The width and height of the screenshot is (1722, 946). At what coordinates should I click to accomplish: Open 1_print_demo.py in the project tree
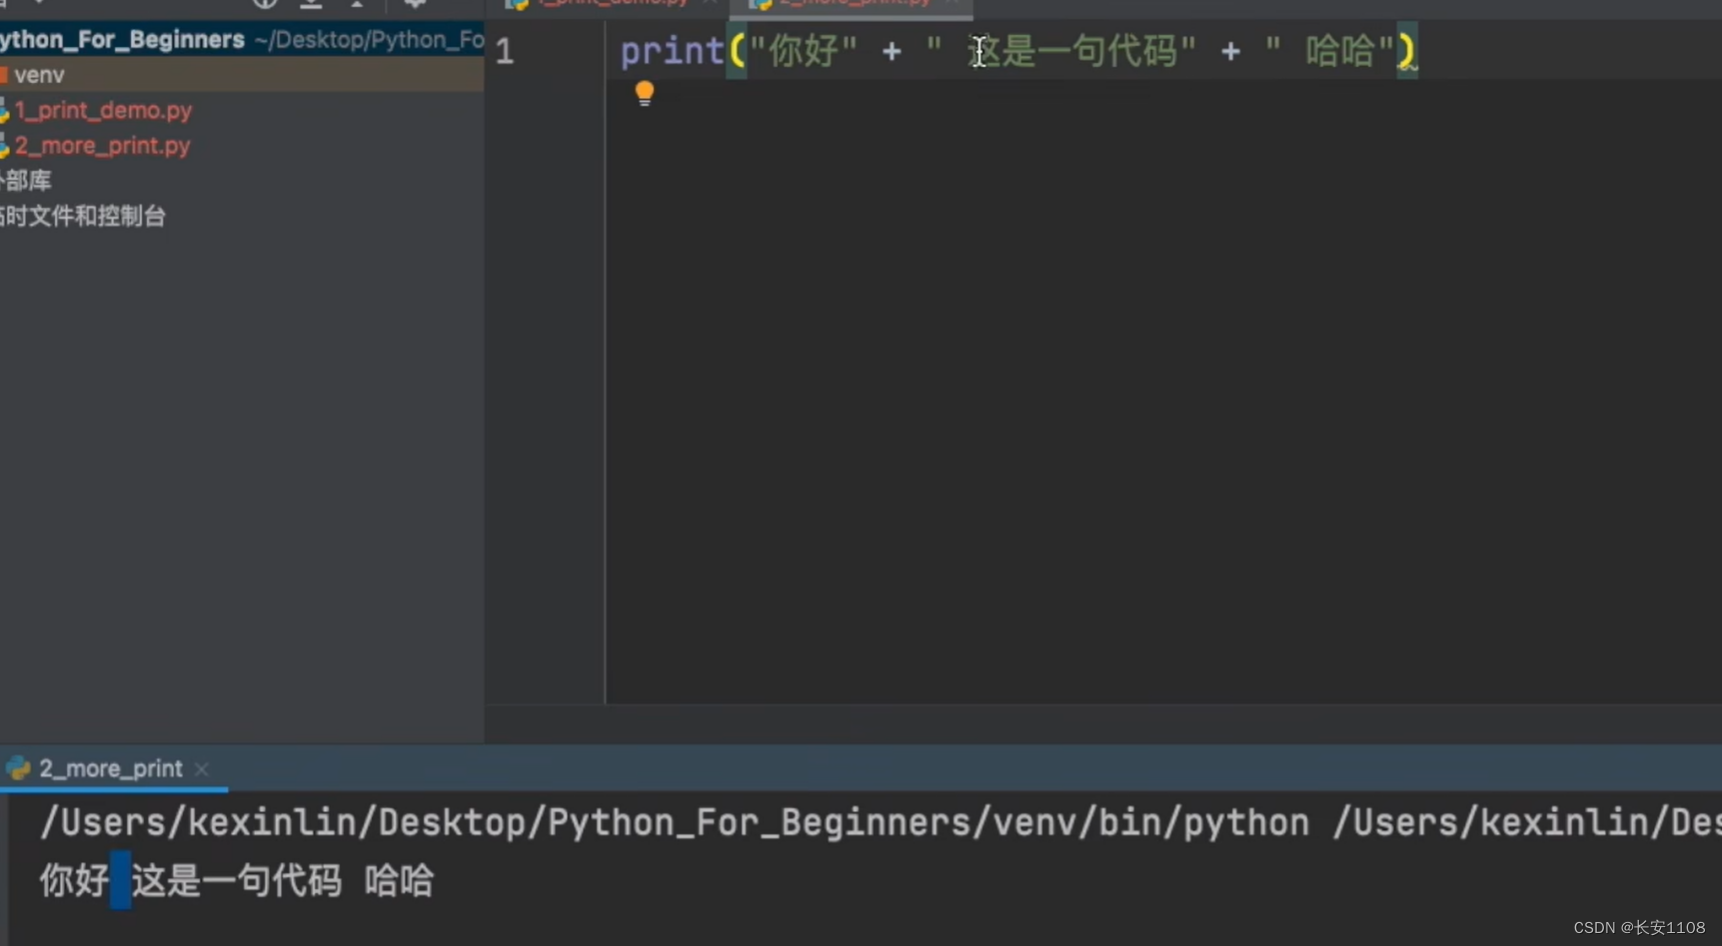click(x=102, y=110)
